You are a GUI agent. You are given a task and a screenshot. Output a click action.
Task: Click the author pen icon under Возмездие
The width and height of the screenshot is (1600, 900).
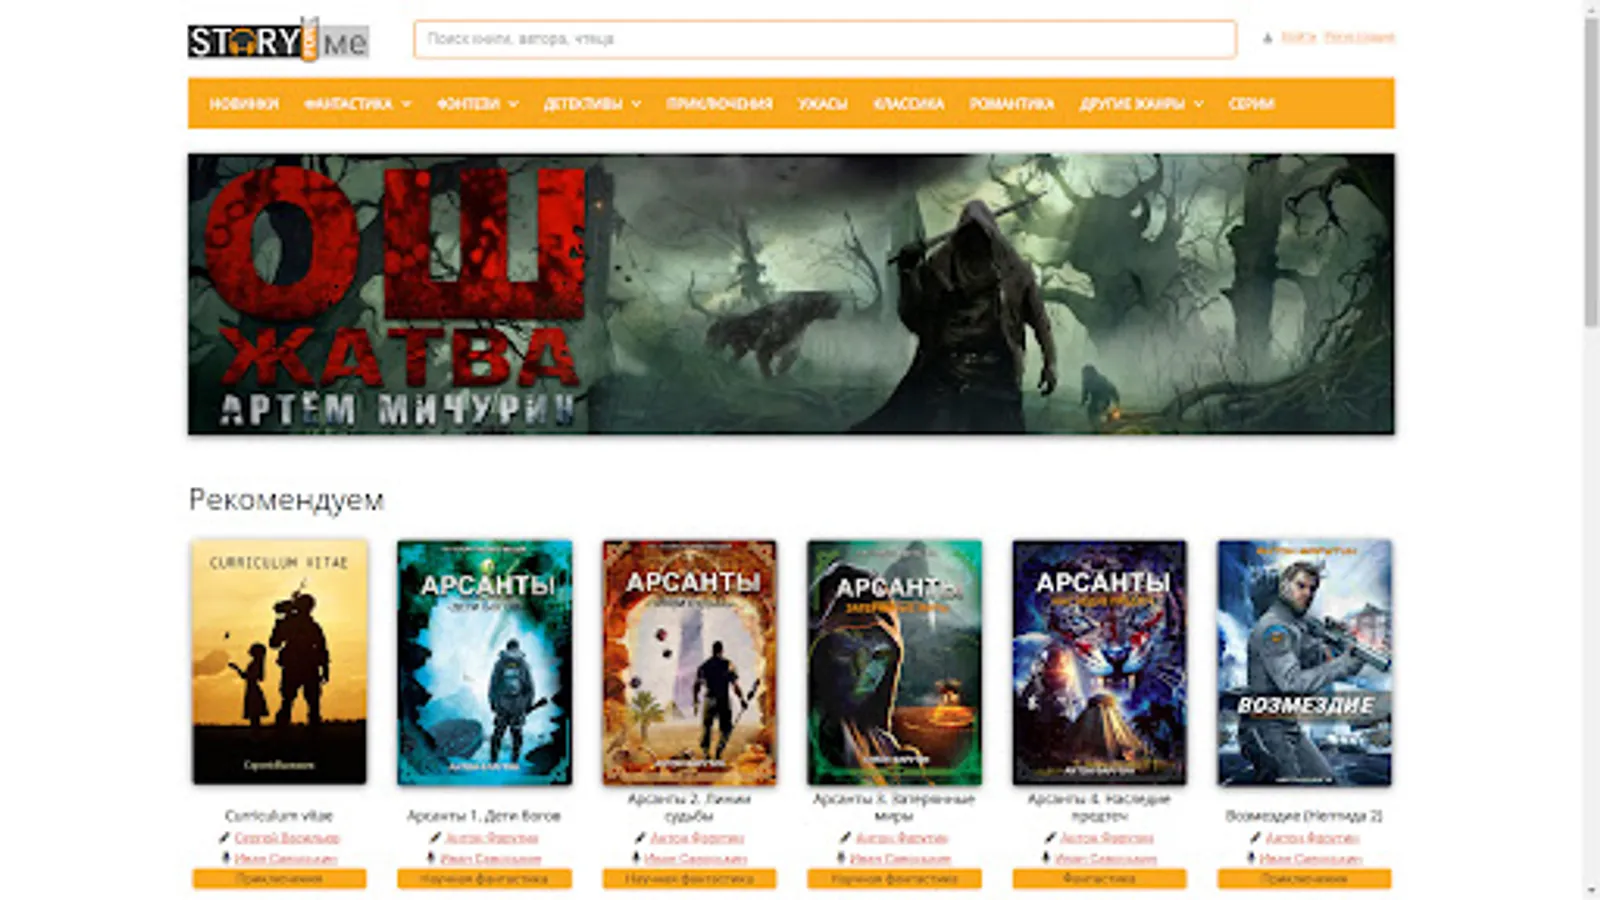click(x=1255, y=838)
